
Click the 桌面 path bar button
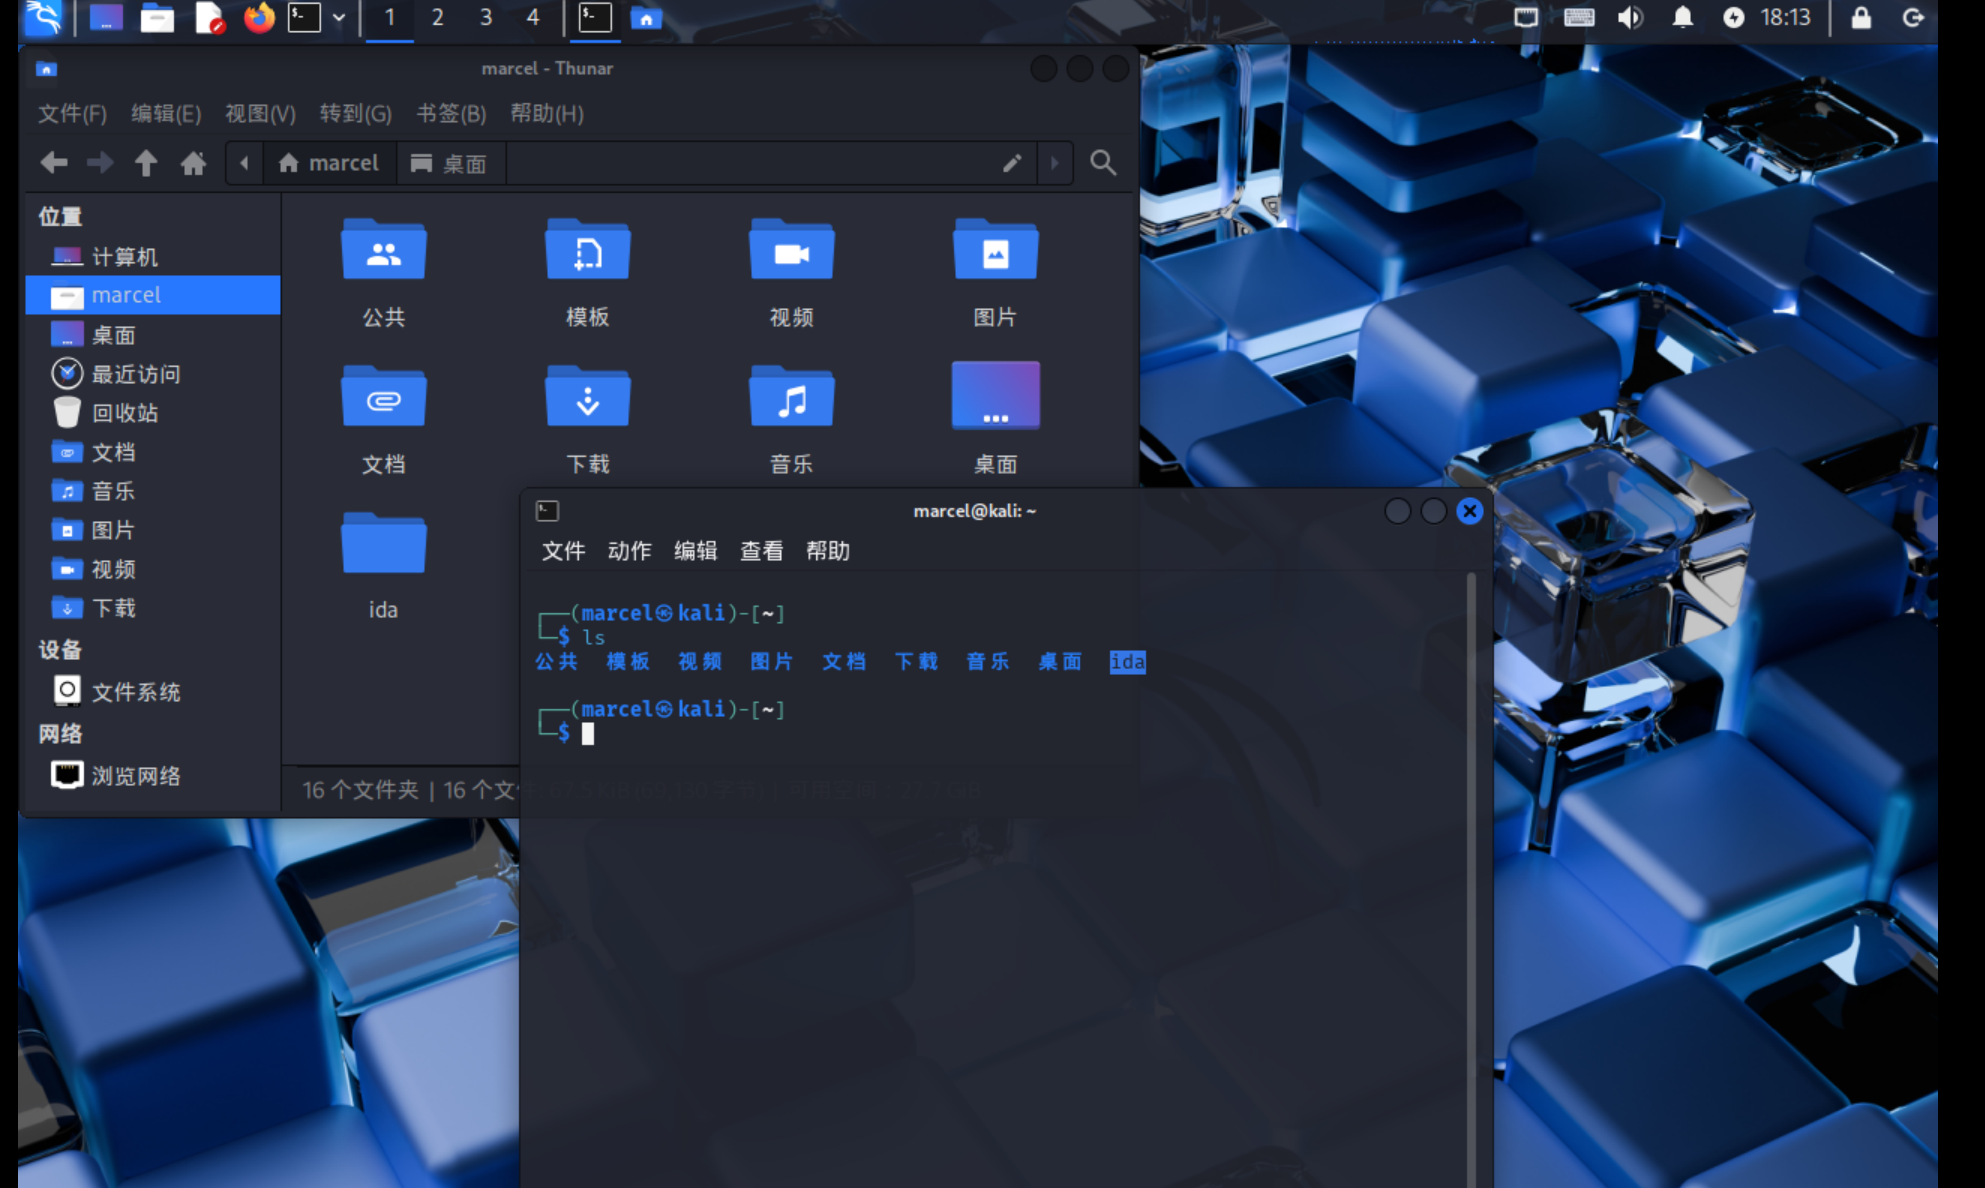(450, 163)
